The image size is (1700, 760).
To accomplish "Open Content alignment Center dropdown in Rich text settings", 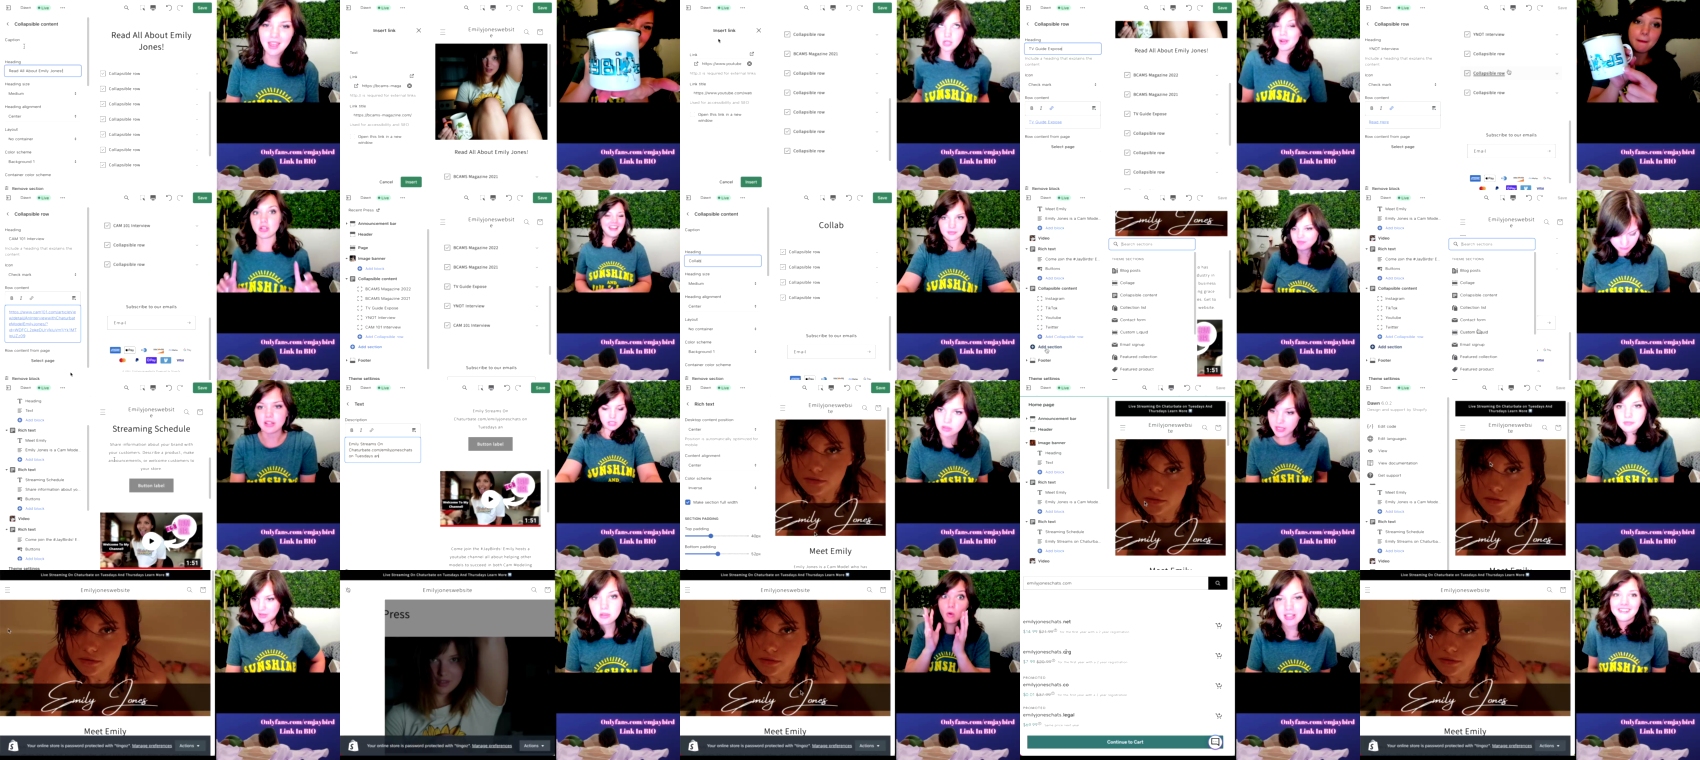I will (x=722, y=465).
